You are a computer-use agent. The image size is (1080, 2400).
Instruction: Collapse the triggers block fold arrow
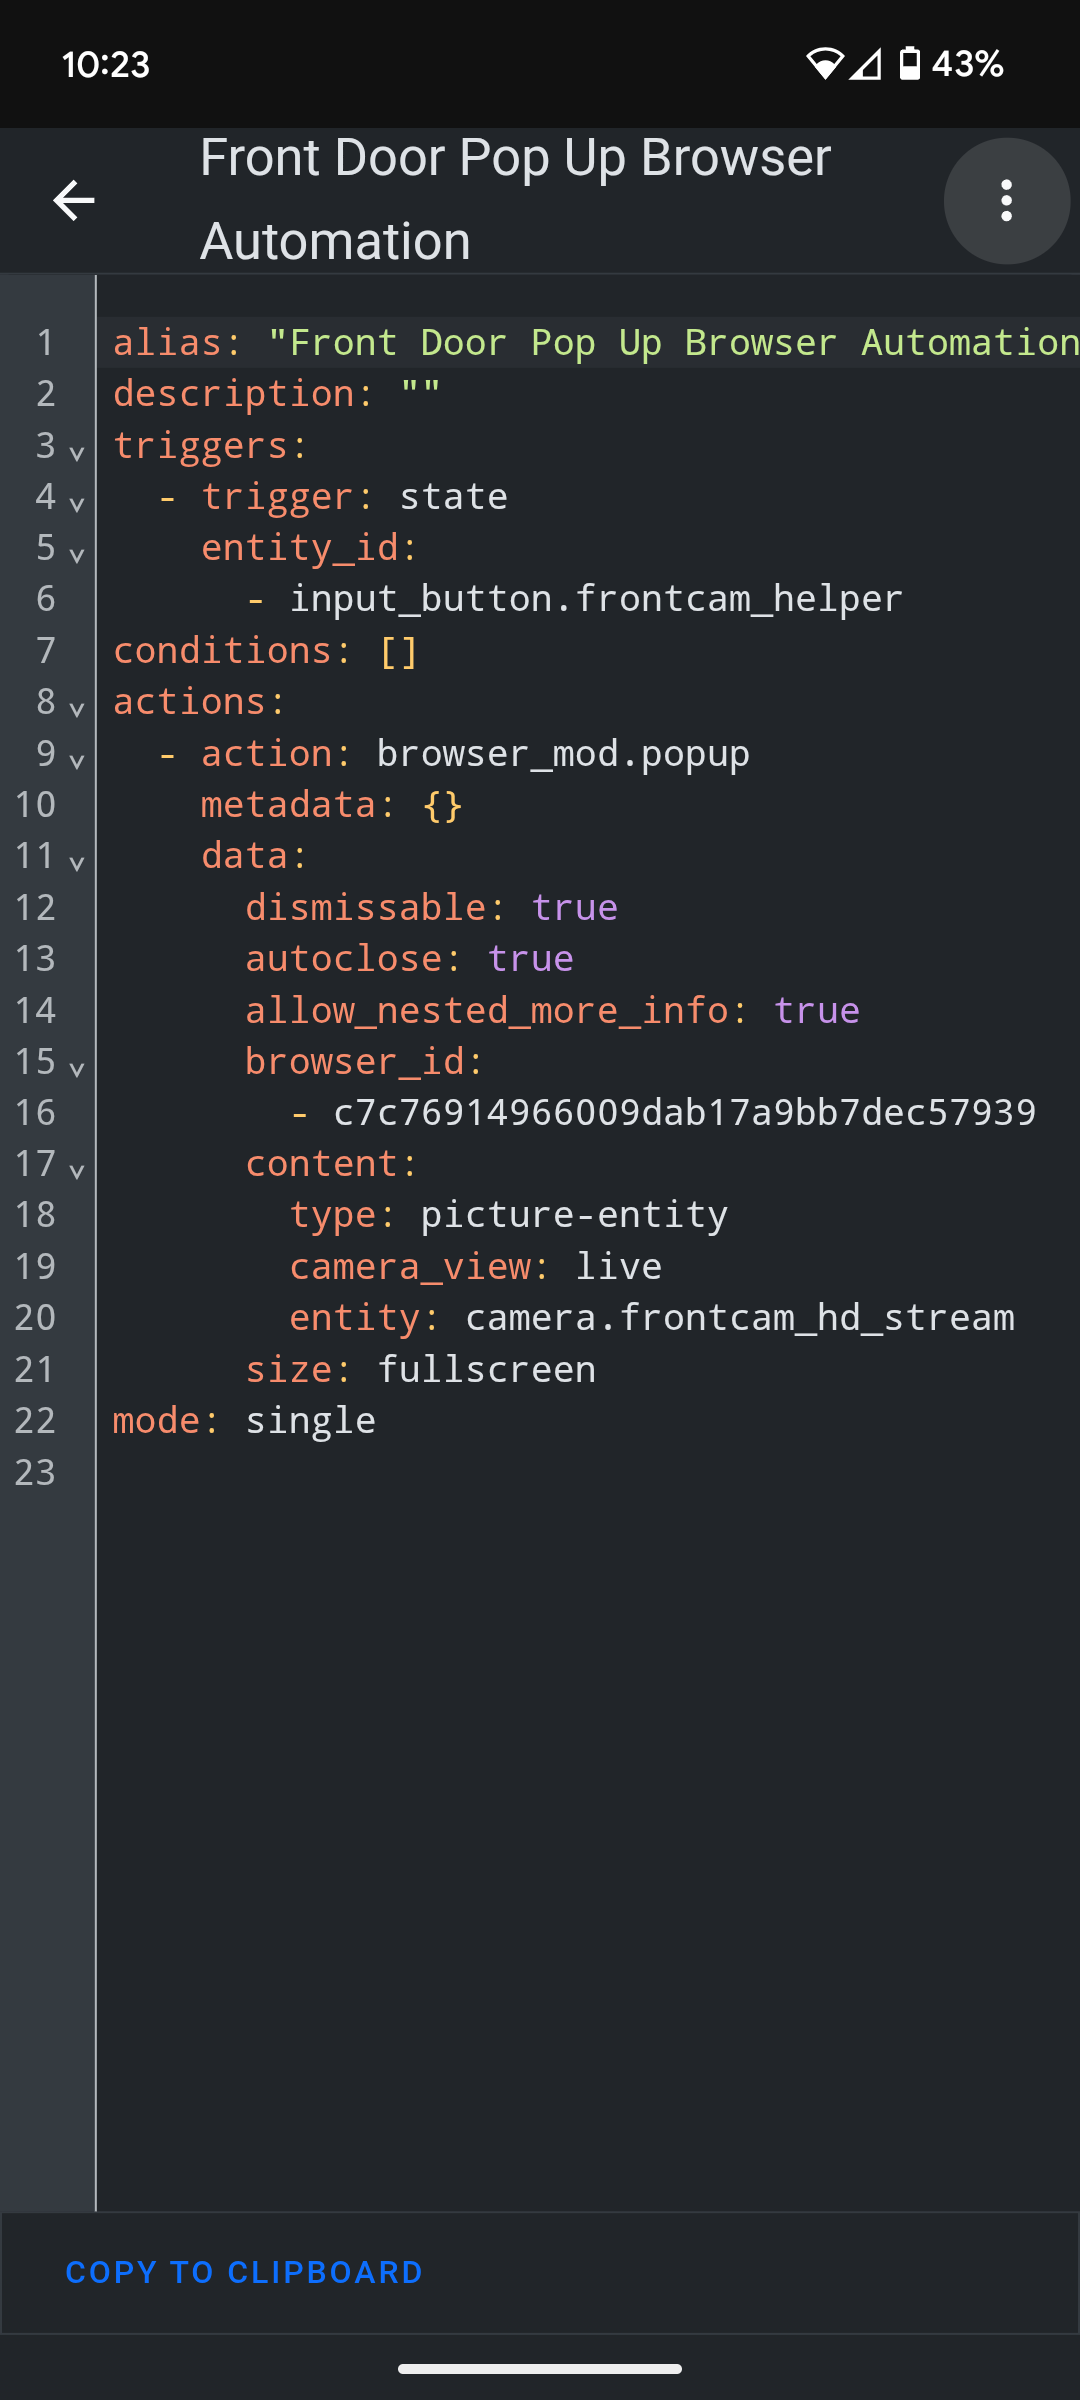(77, 452)
